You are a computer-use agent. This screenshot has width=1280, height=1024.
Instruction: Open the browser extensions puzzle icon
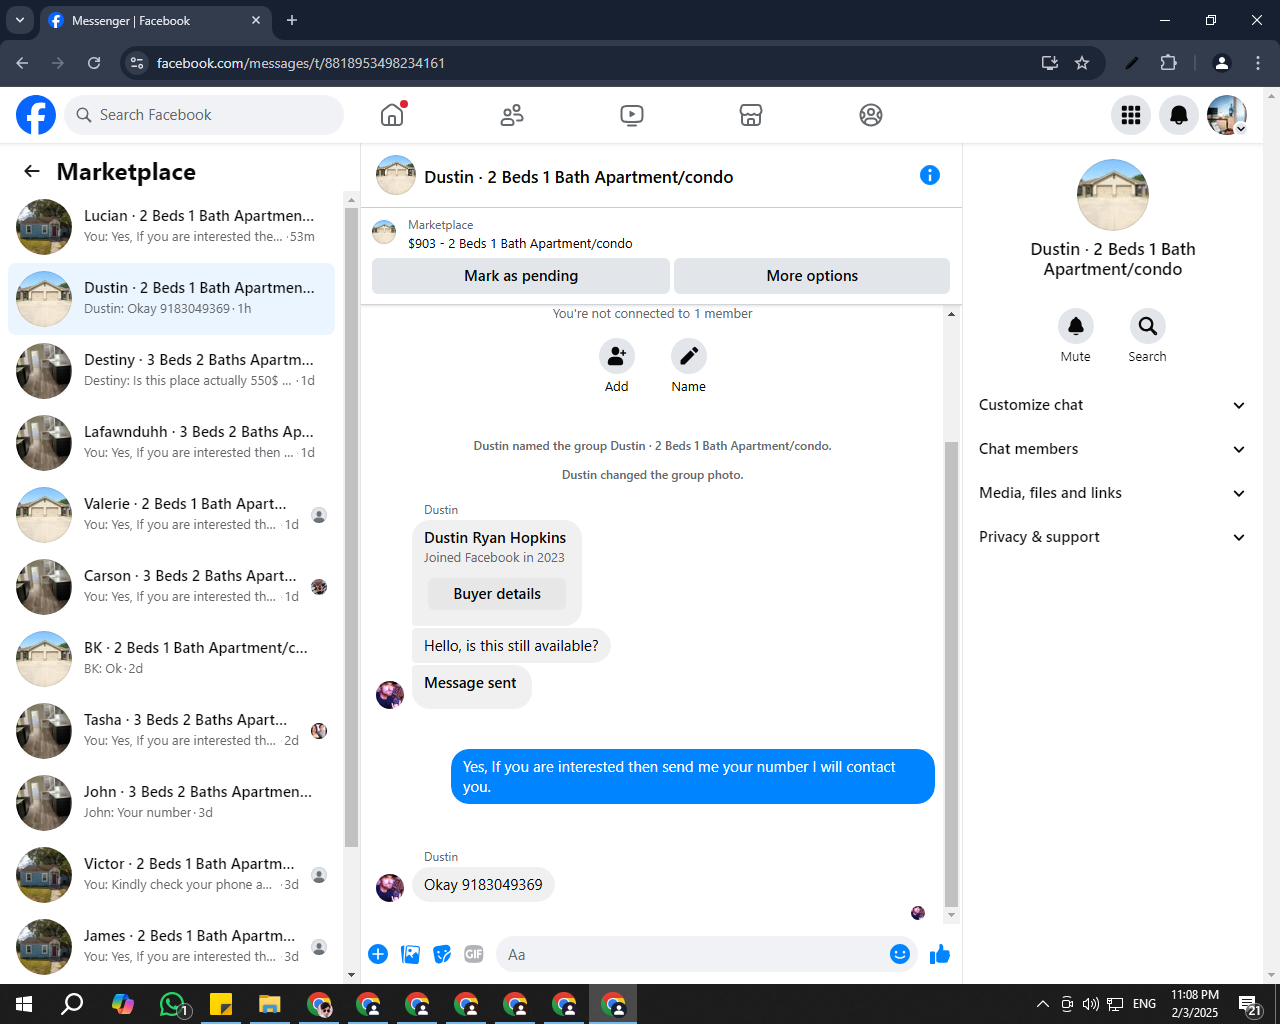click(x=1168, y=63)
